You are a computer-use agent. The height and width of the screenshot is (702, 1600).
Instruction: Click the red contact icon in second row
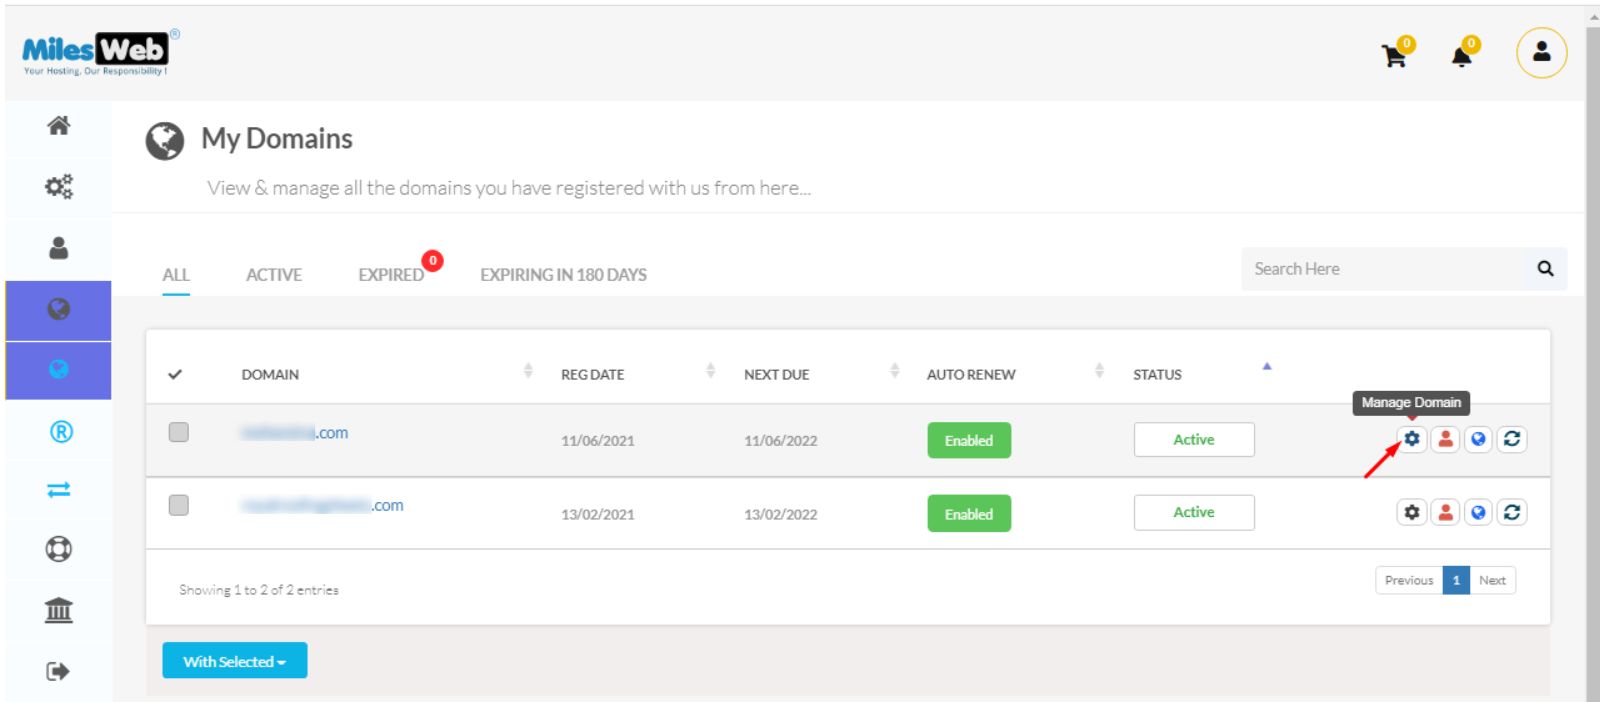pyautogui.click(x=1445, y=512)
